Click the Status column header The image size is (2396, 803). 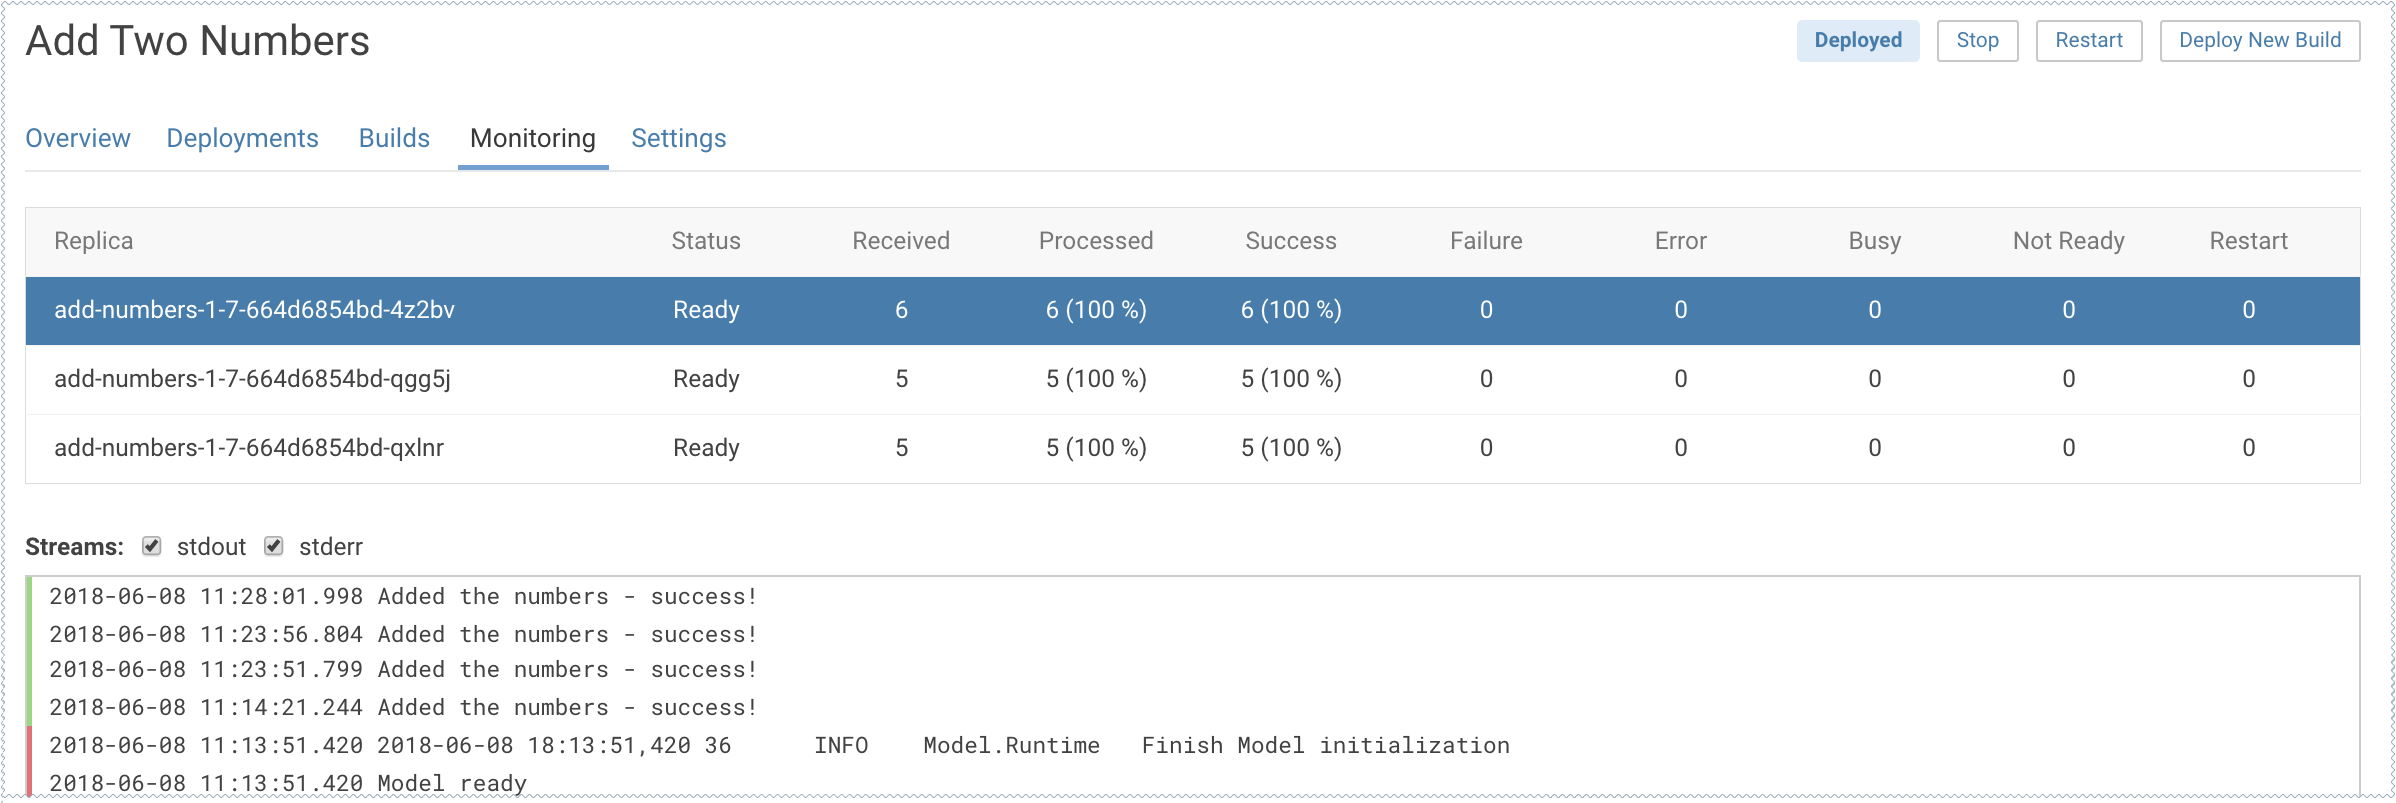click(x=705, y=241)
